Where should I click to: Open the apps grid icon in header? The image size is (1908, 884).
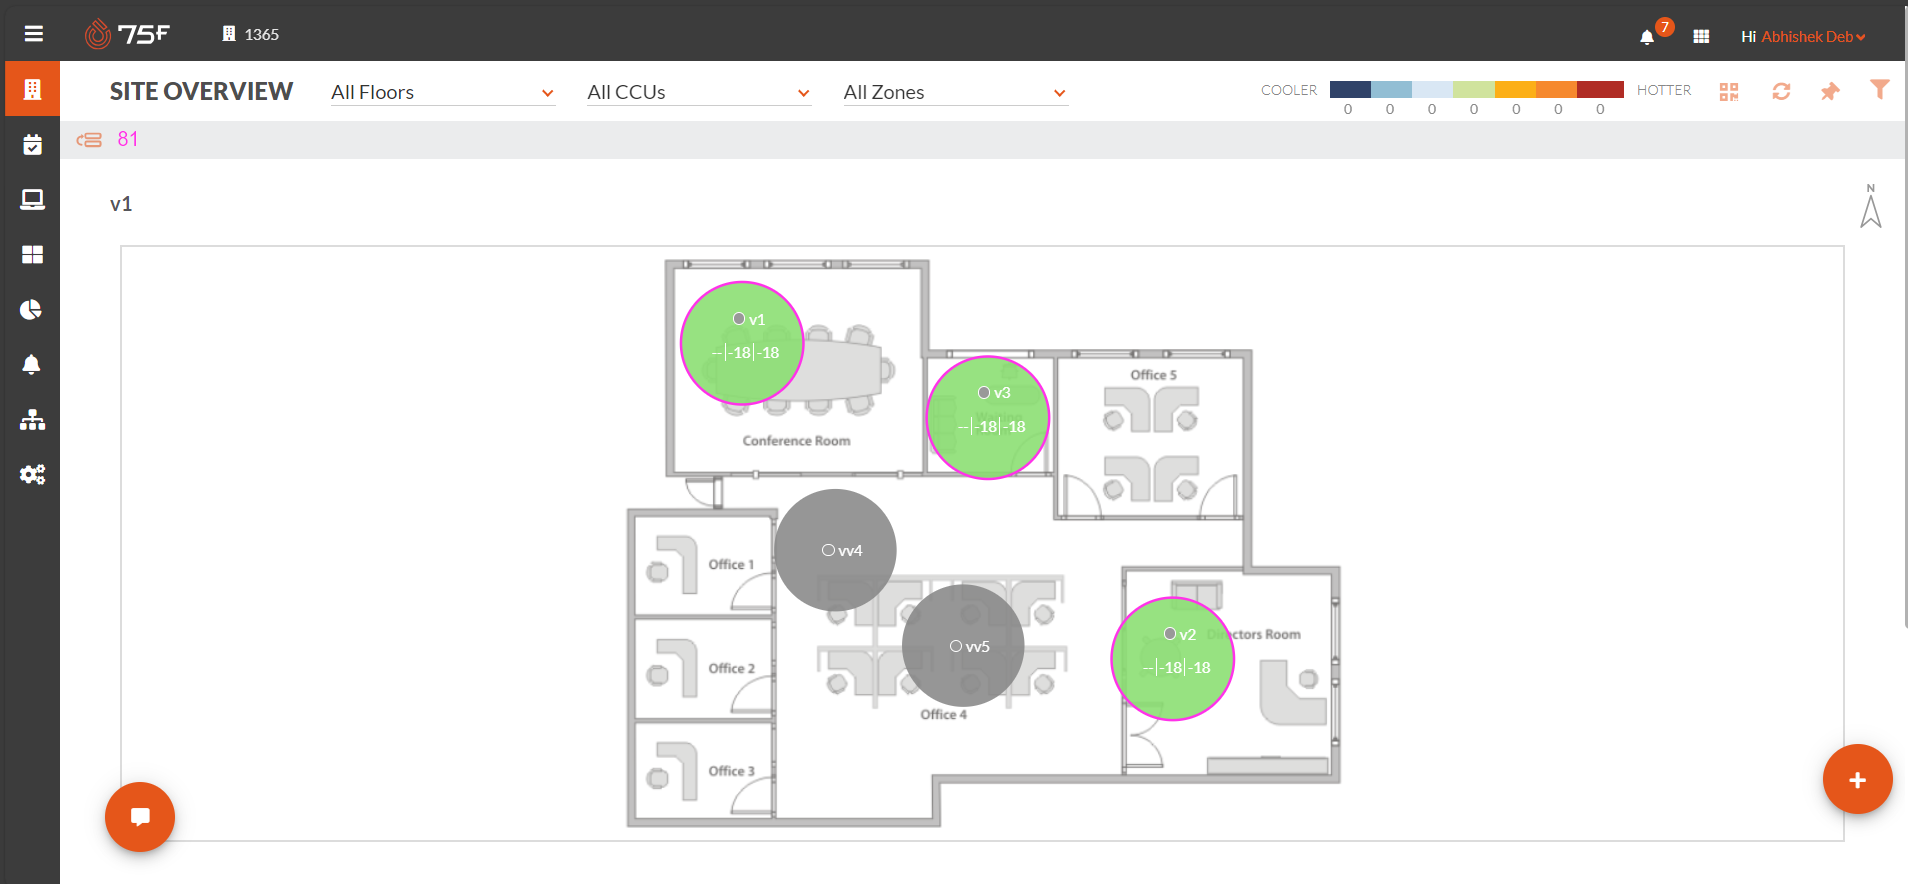tap(1701, 37)
